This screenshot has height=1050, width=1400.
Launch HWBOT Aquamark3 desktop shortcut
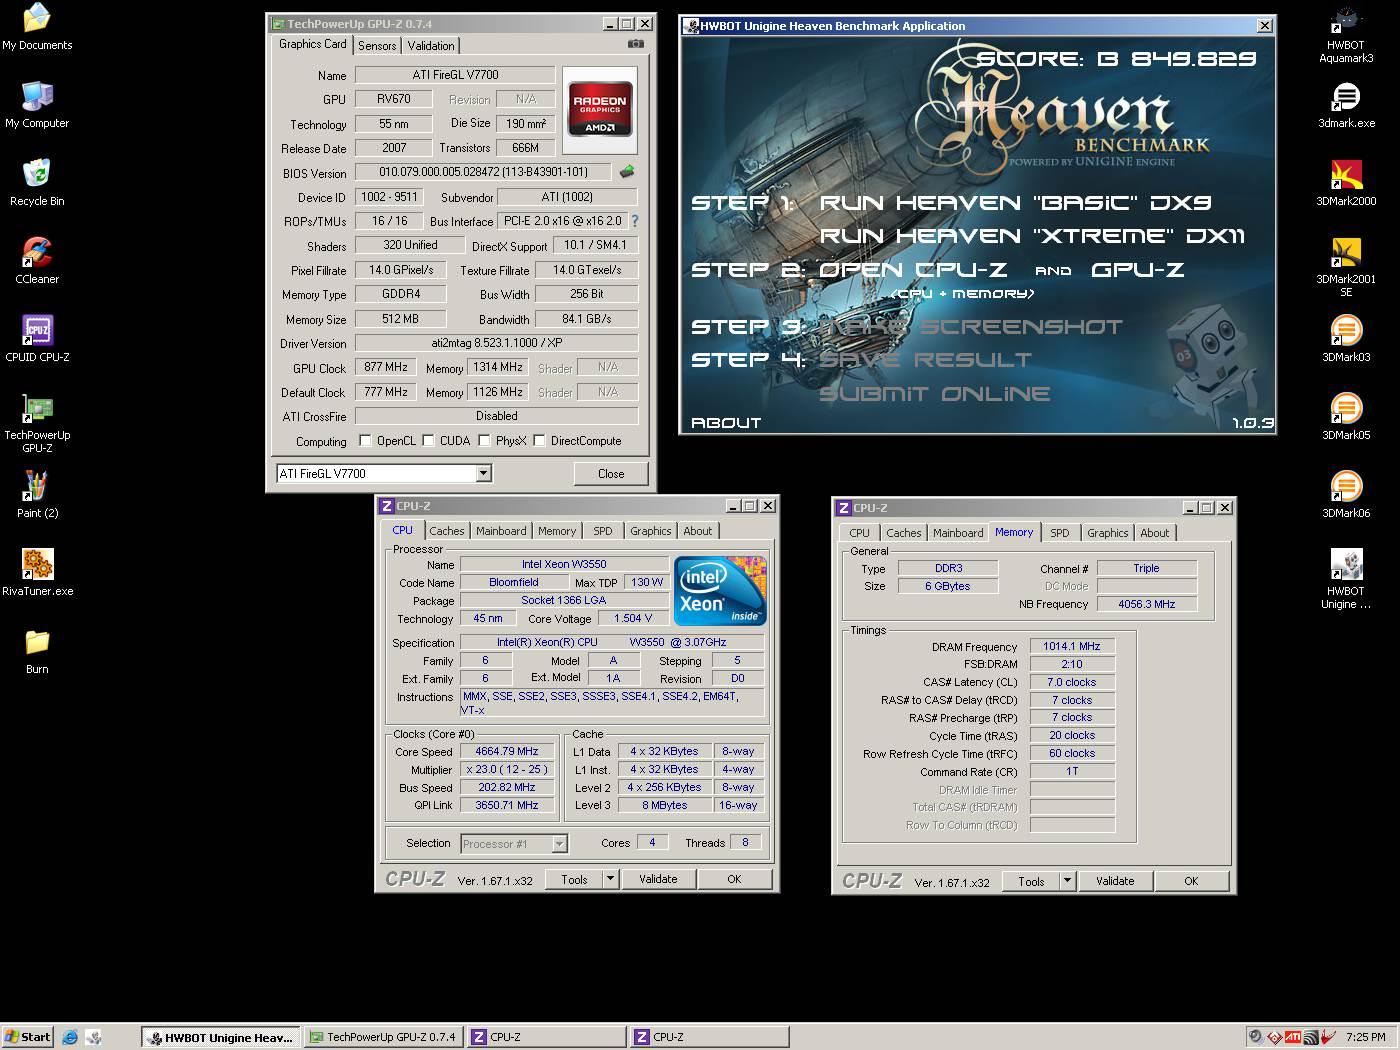(1346, 35)
